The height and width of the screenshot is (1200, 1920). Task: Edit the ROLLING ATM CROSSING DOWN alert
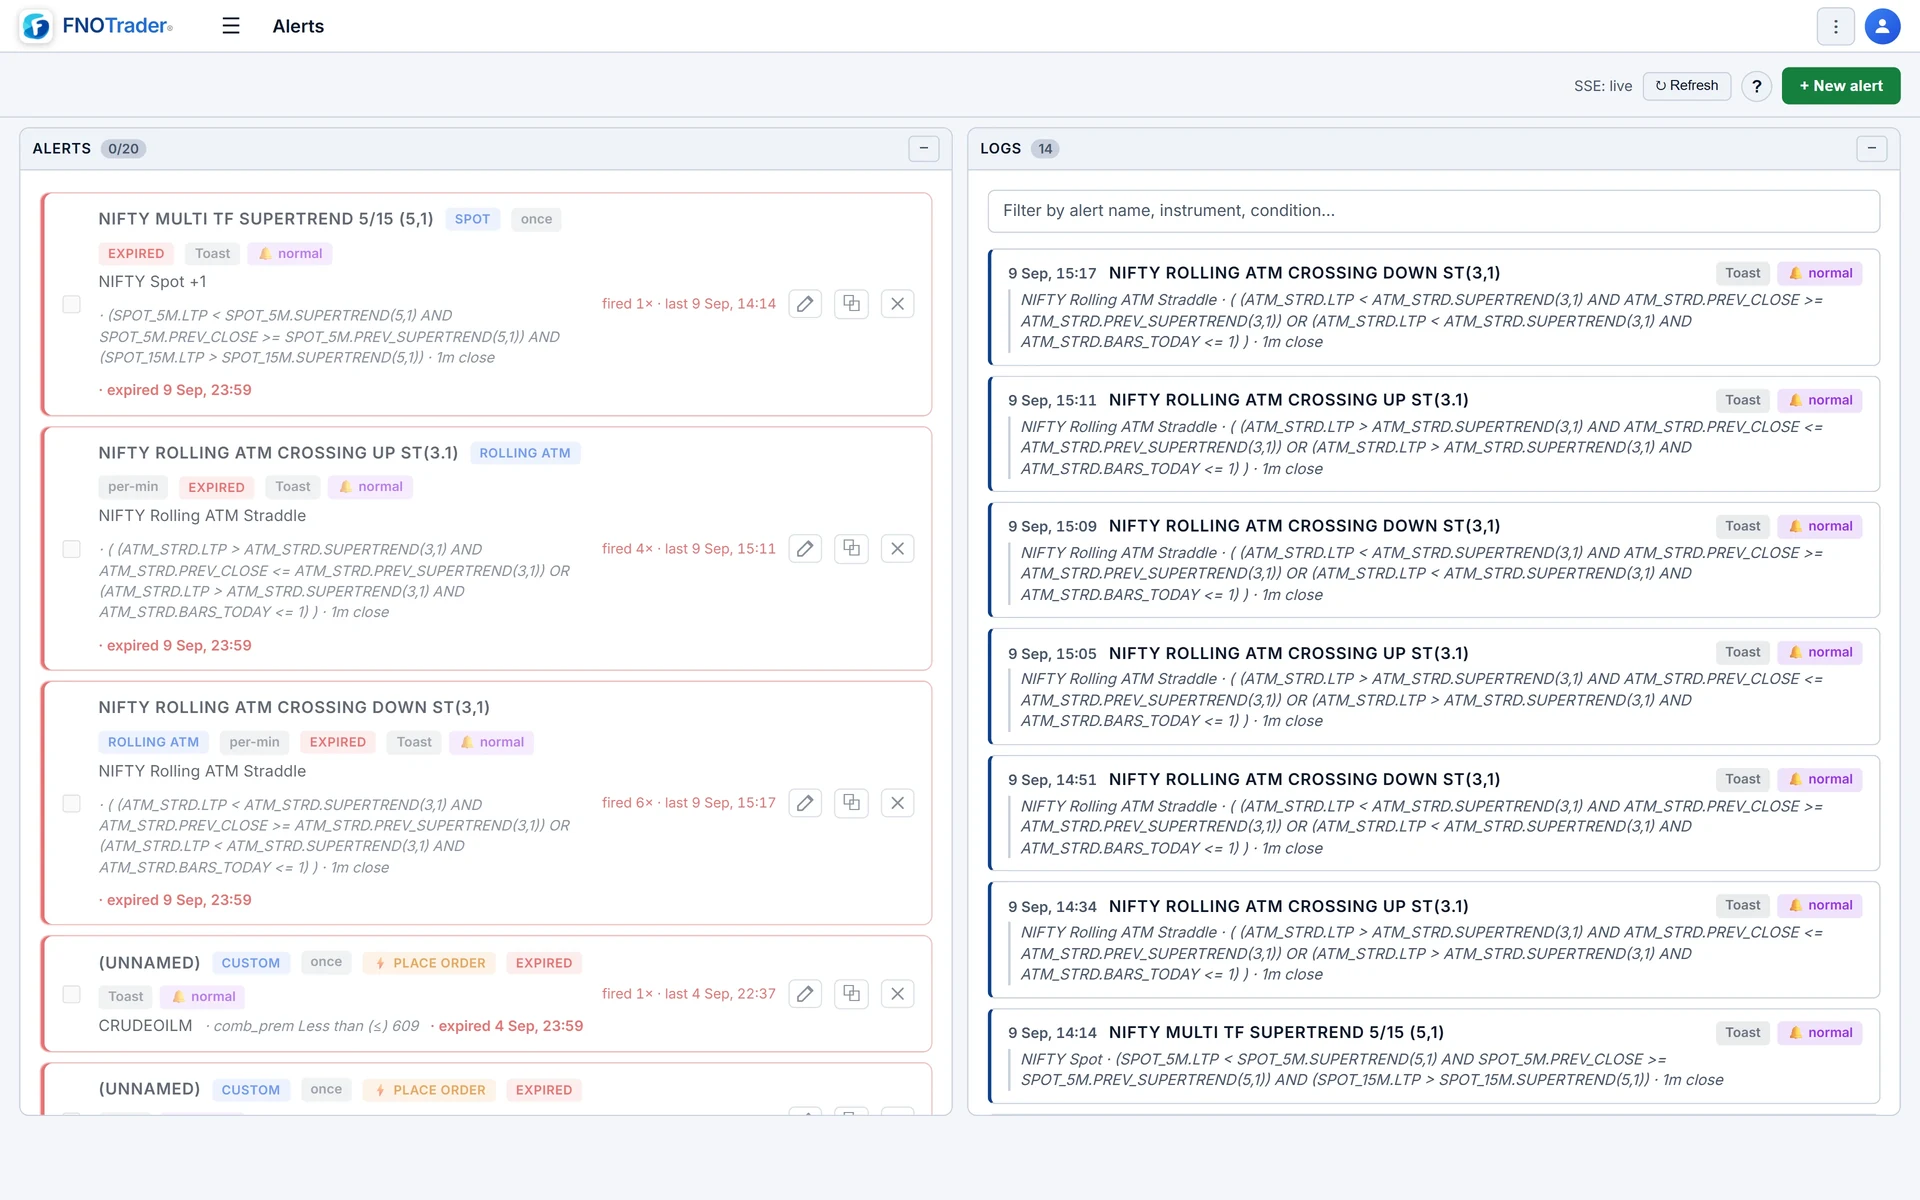pos(805,803)
